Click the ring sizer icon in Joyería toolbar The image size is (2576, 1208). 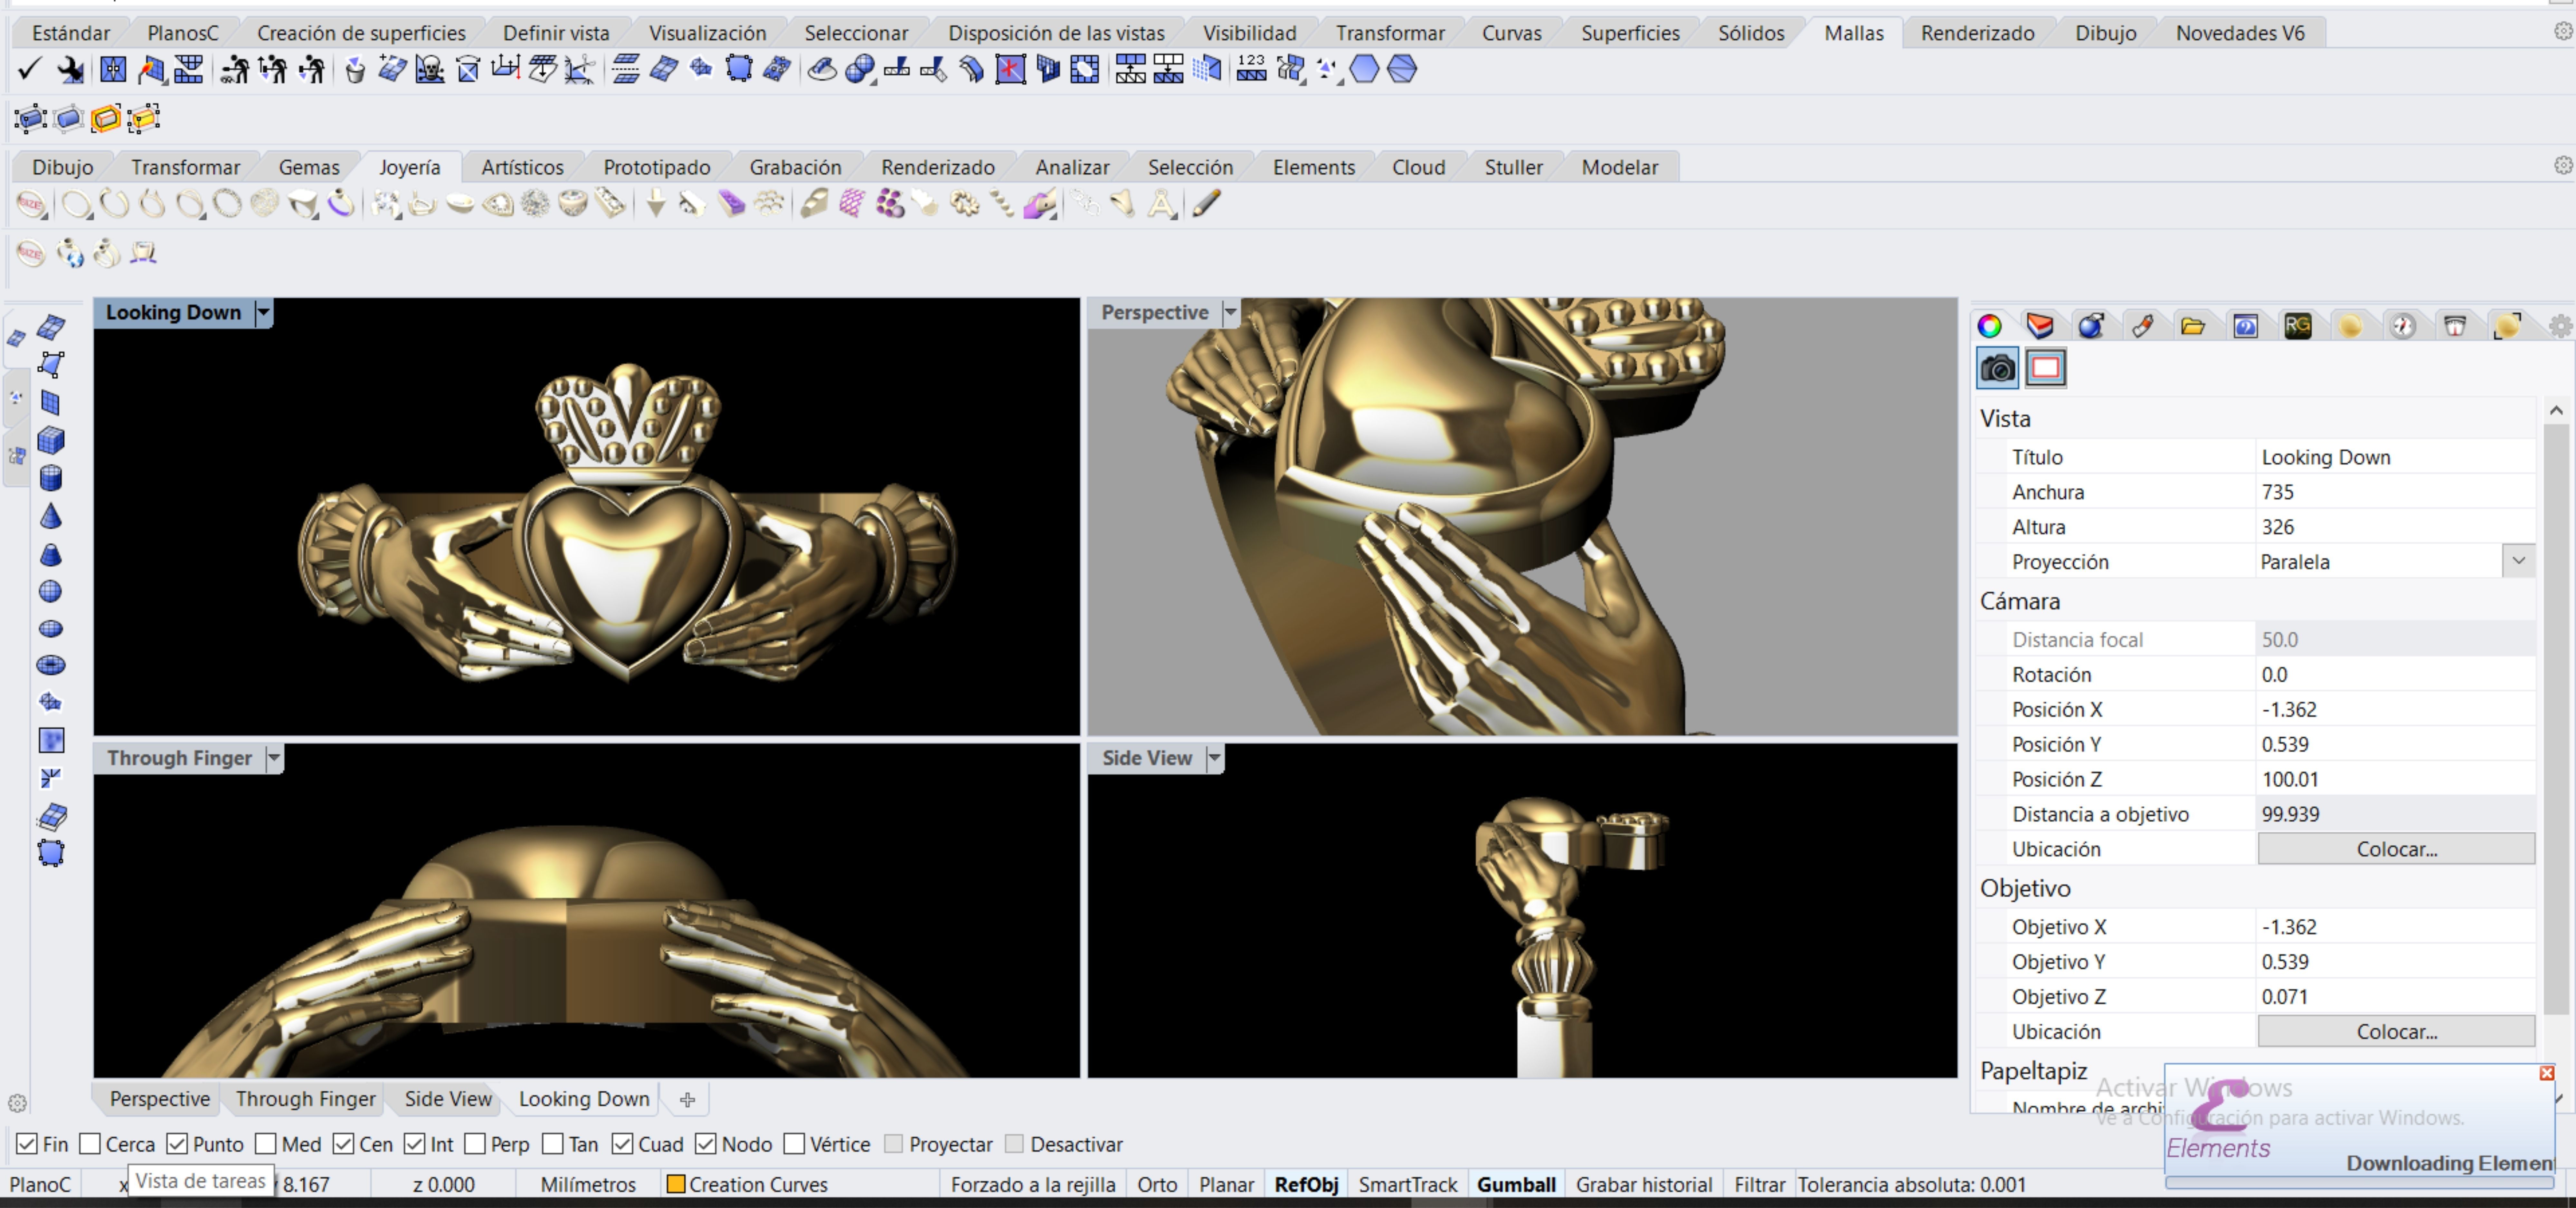click(x=31, y=204)
